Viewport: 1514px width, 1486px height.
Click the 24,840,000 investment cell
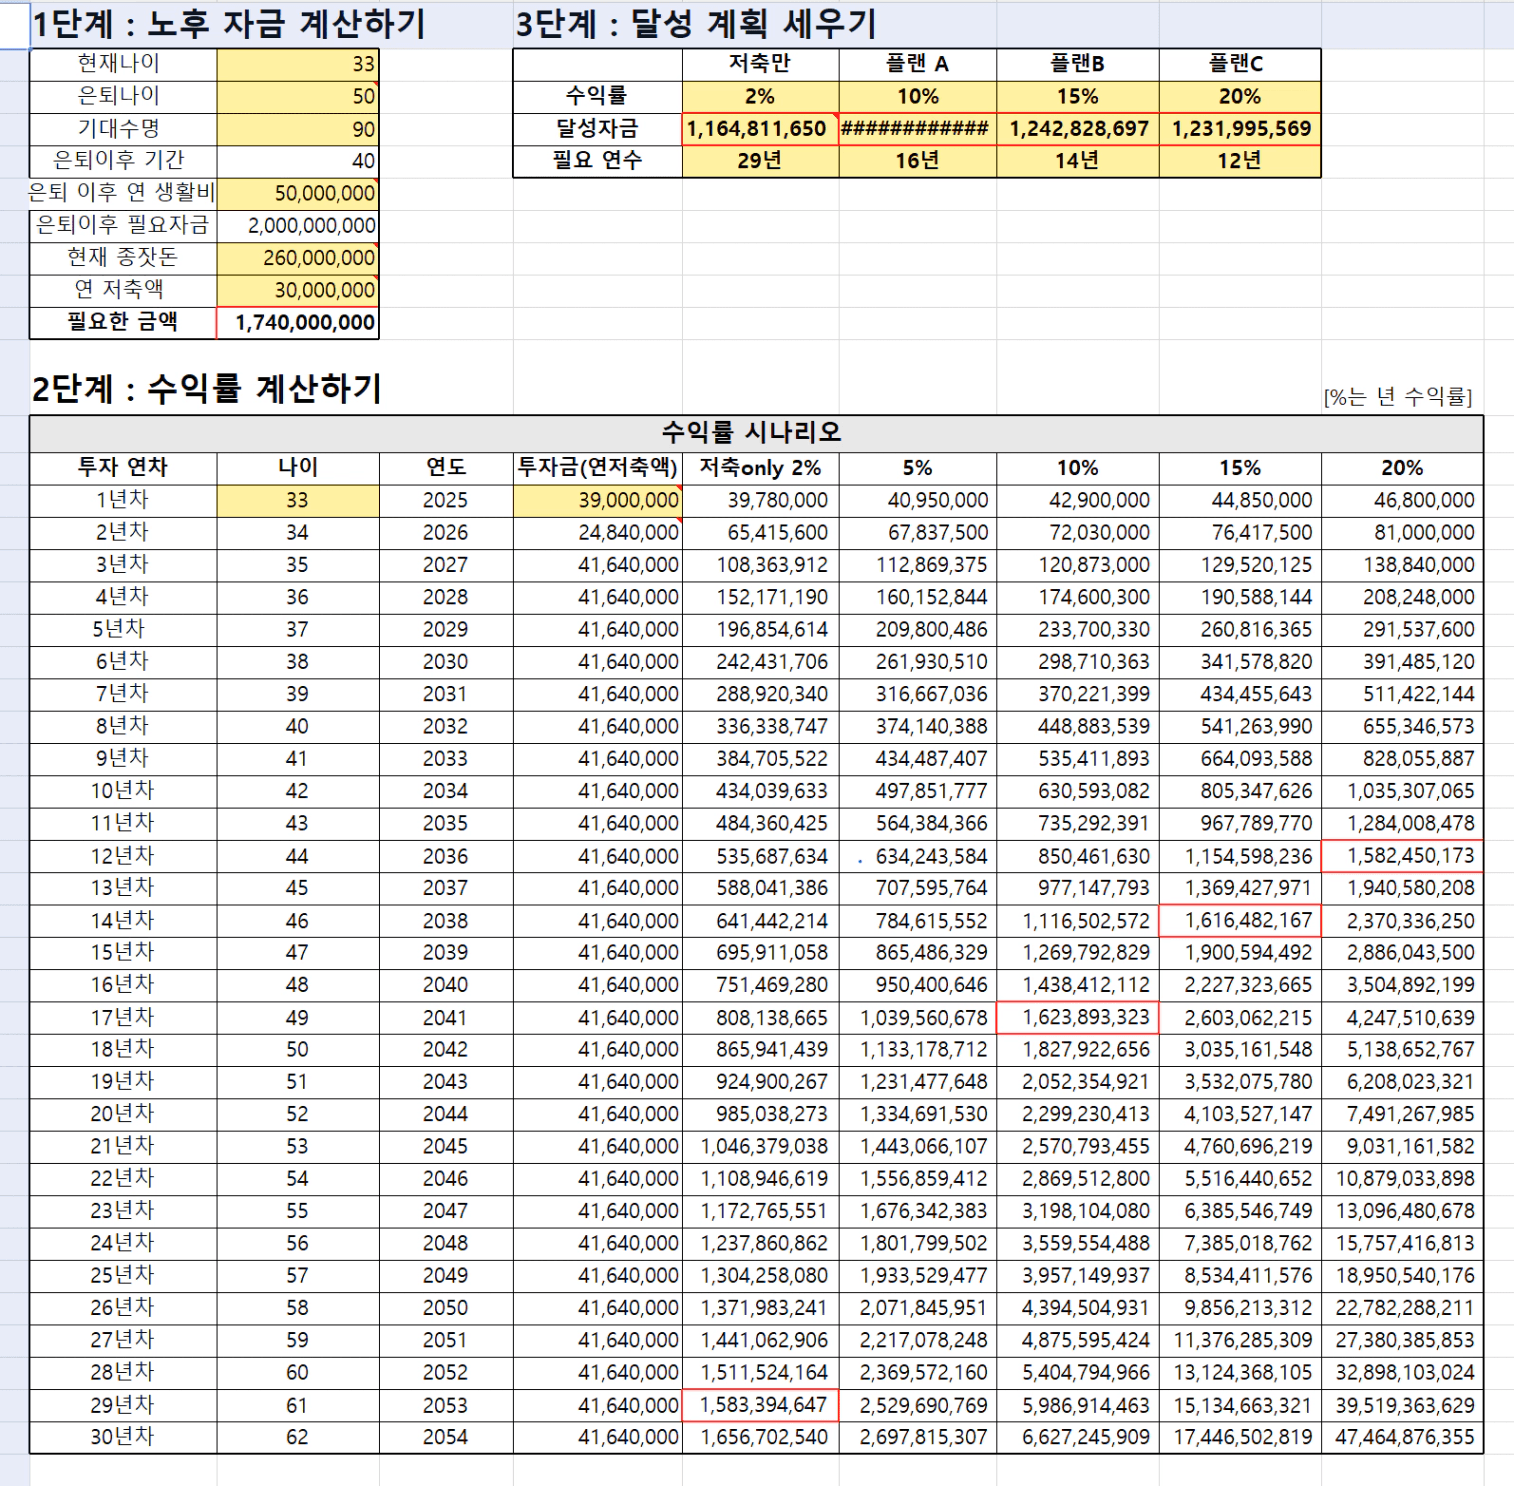597,533
